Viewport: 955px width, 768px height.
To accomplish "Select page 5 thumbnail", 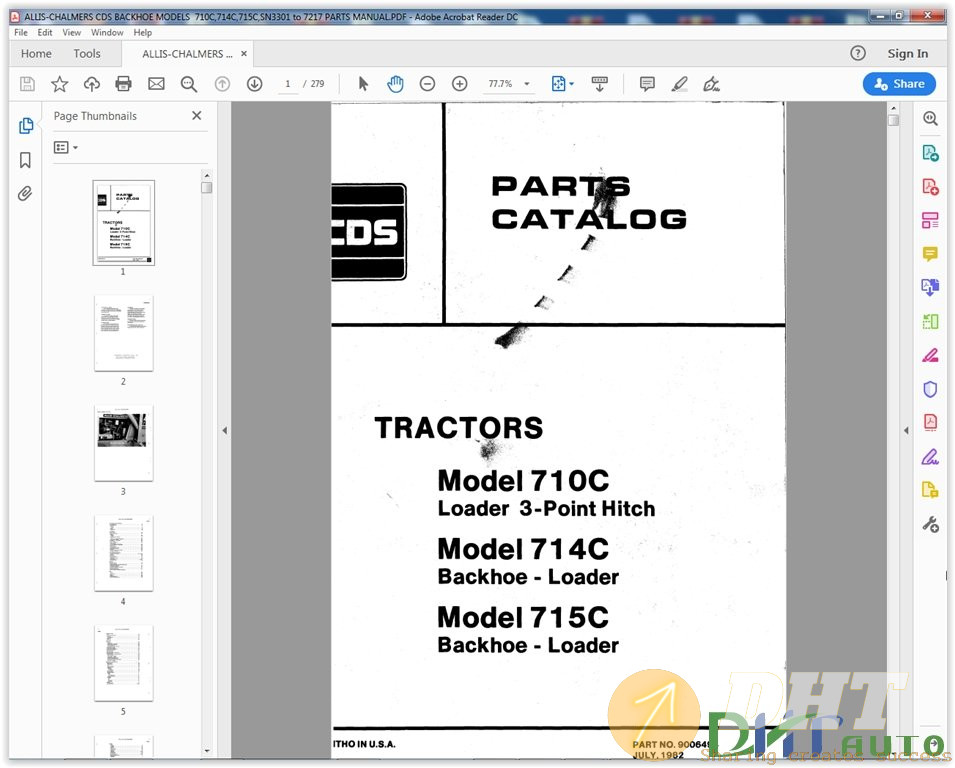I will (x=124, y=663).
